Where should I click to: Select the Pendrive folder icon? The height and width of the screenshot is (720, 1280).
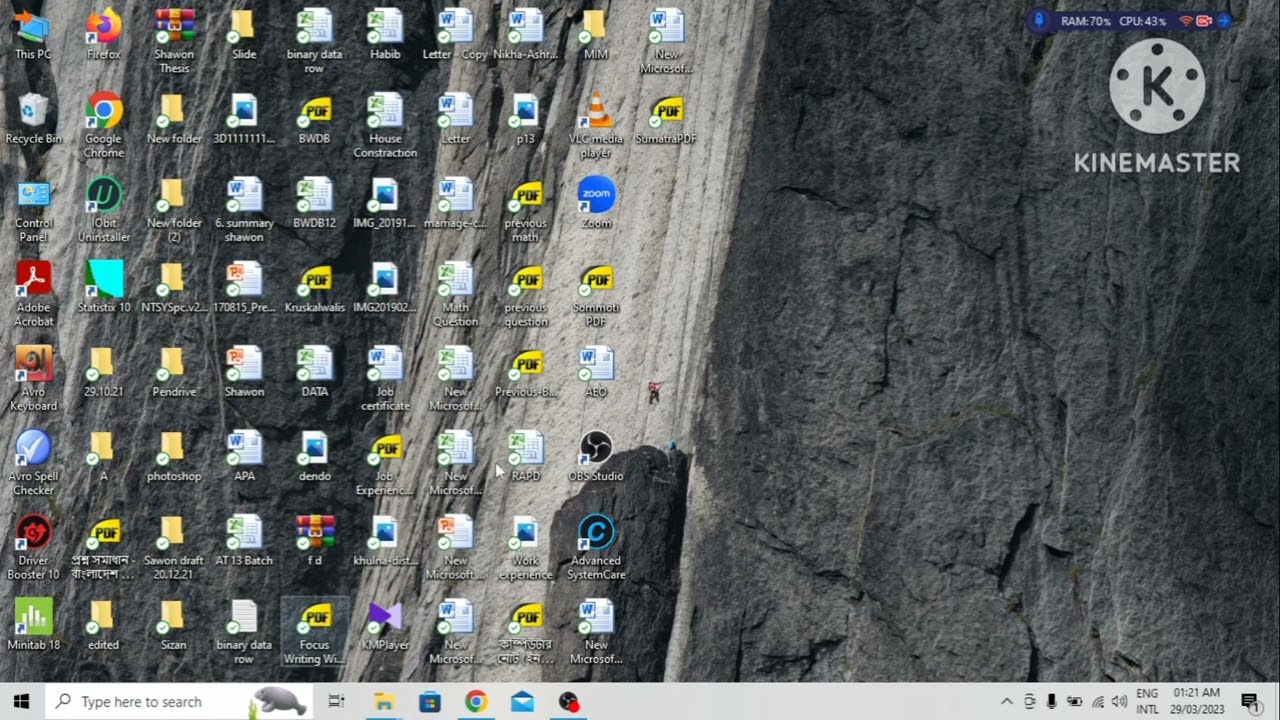[x=174, y=372]
